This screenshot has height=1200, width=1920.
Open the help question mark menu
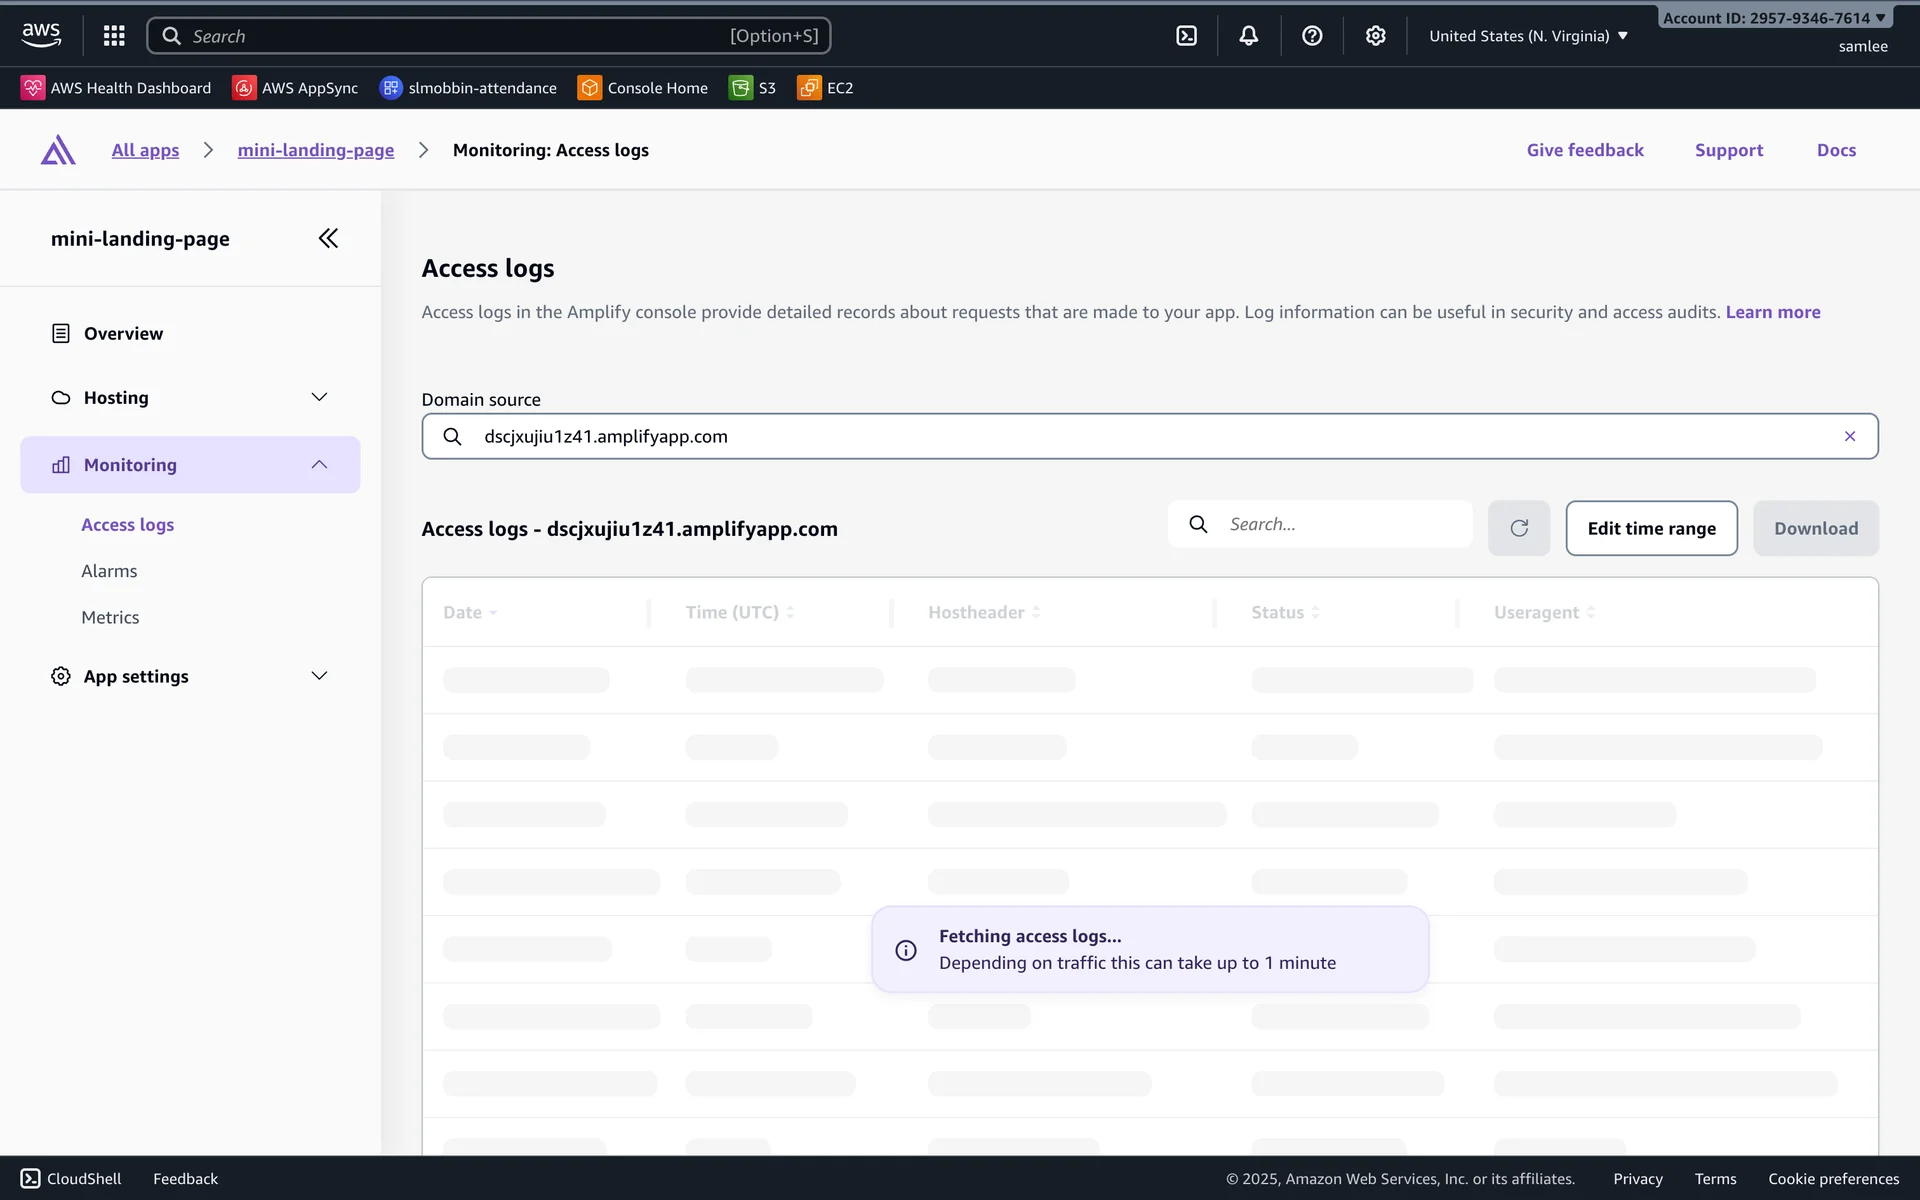click(x=1312, y=36)
